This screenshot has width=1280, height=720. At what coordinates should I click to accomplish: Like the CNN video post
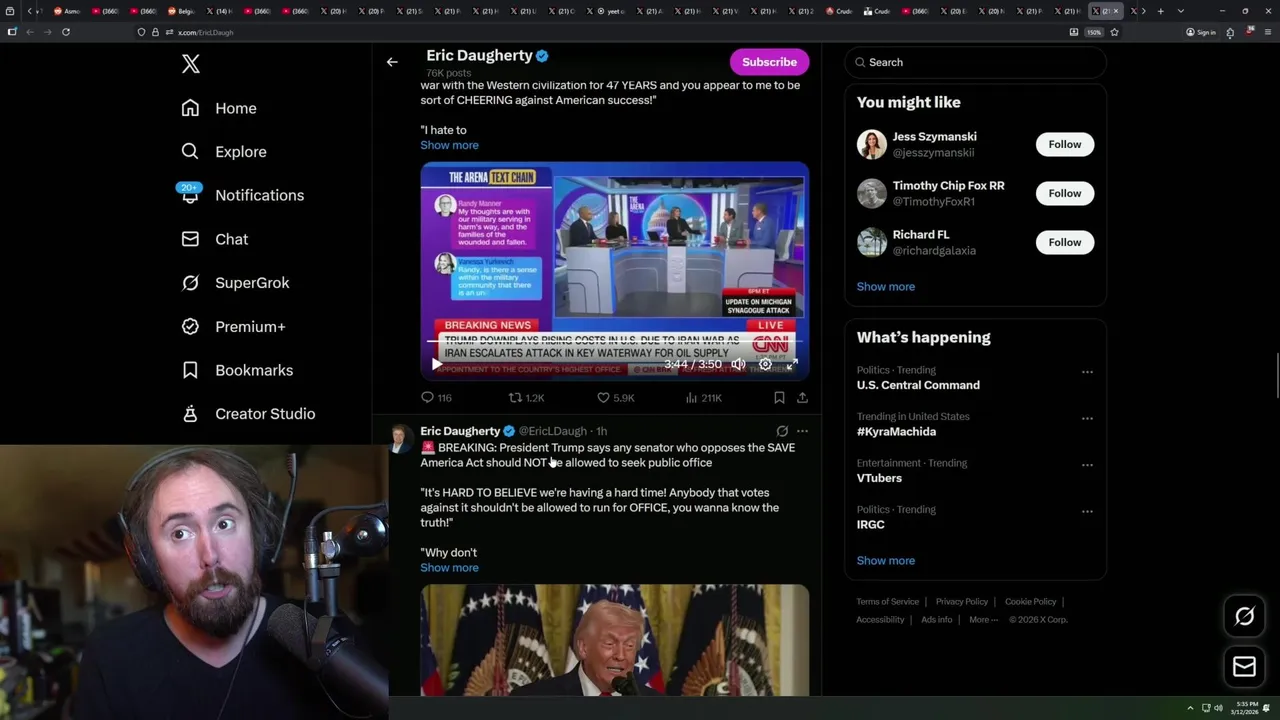tap(615, 398)
